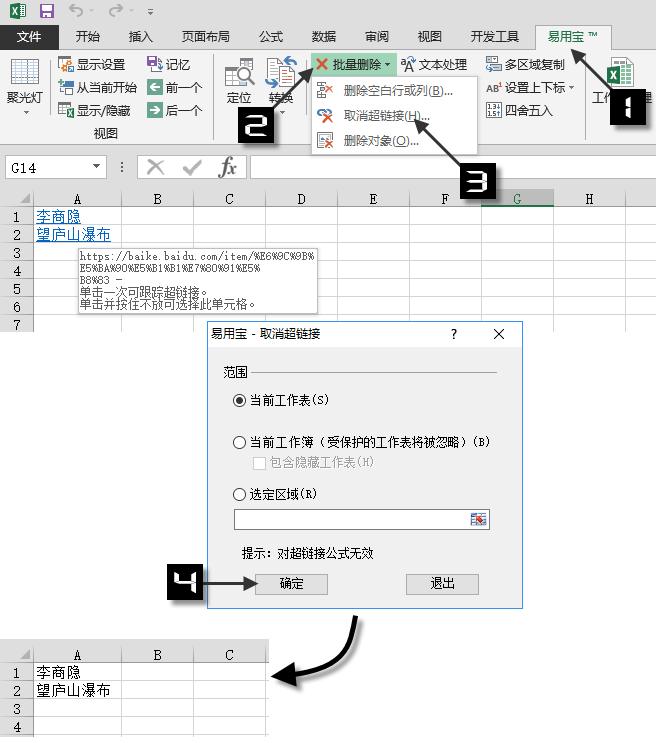Open the 定位 locate tool

pyautogui.click(x=239, y=81)
